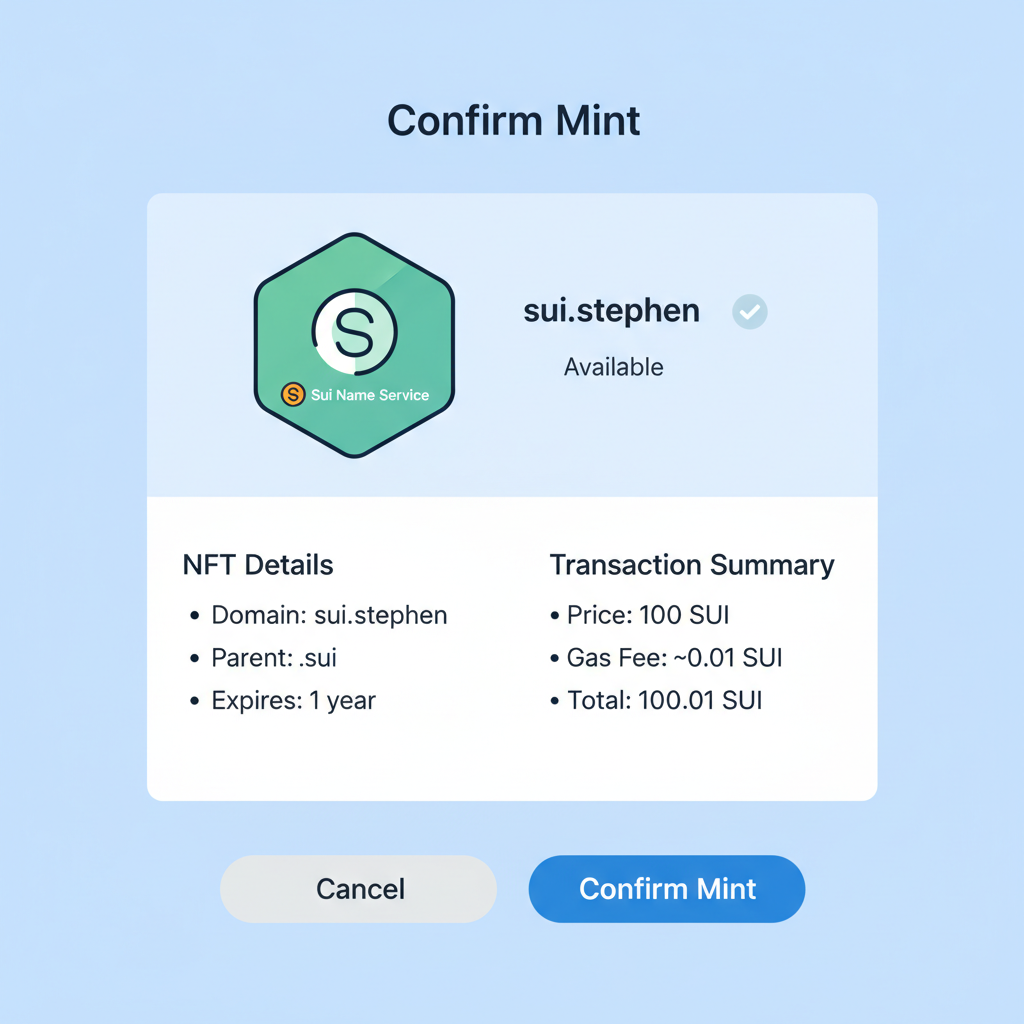The image size is (1024, 1024).
Task: Select the sui.stephen domain name
Action: pos(611,310)
